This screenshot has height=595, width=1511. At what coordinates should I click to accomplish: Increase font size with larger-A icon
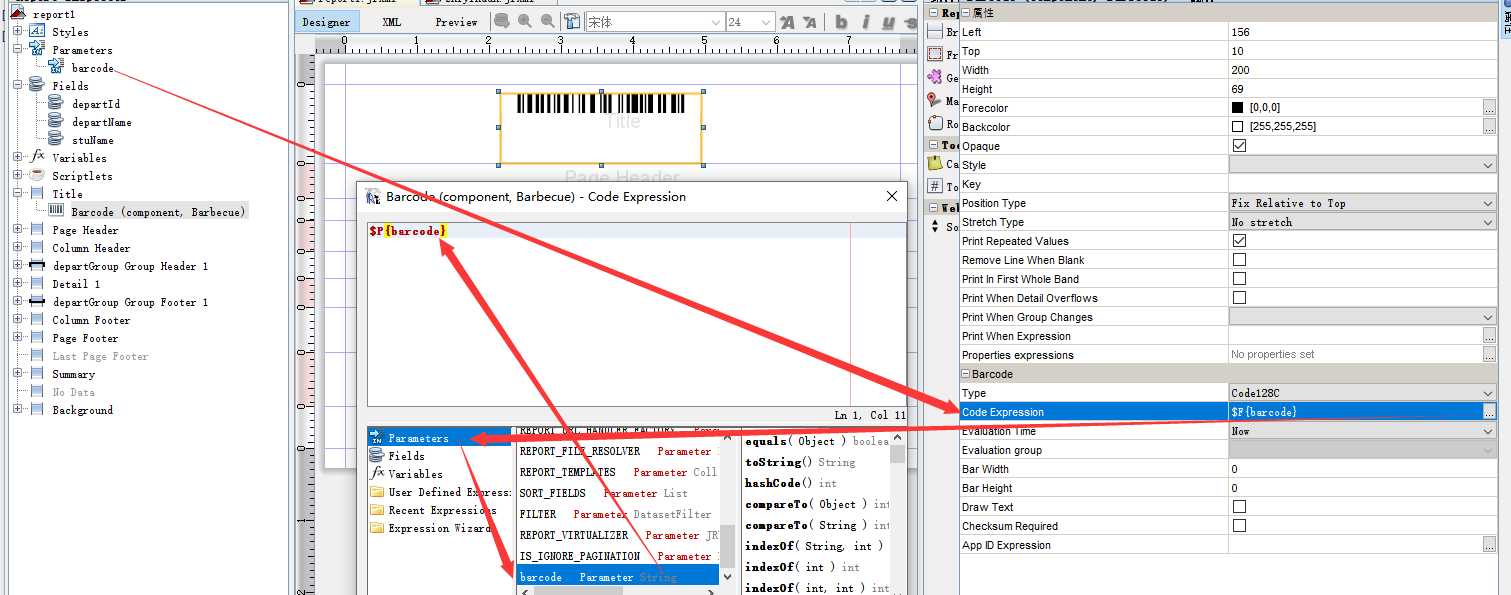(x=788, y=22)
